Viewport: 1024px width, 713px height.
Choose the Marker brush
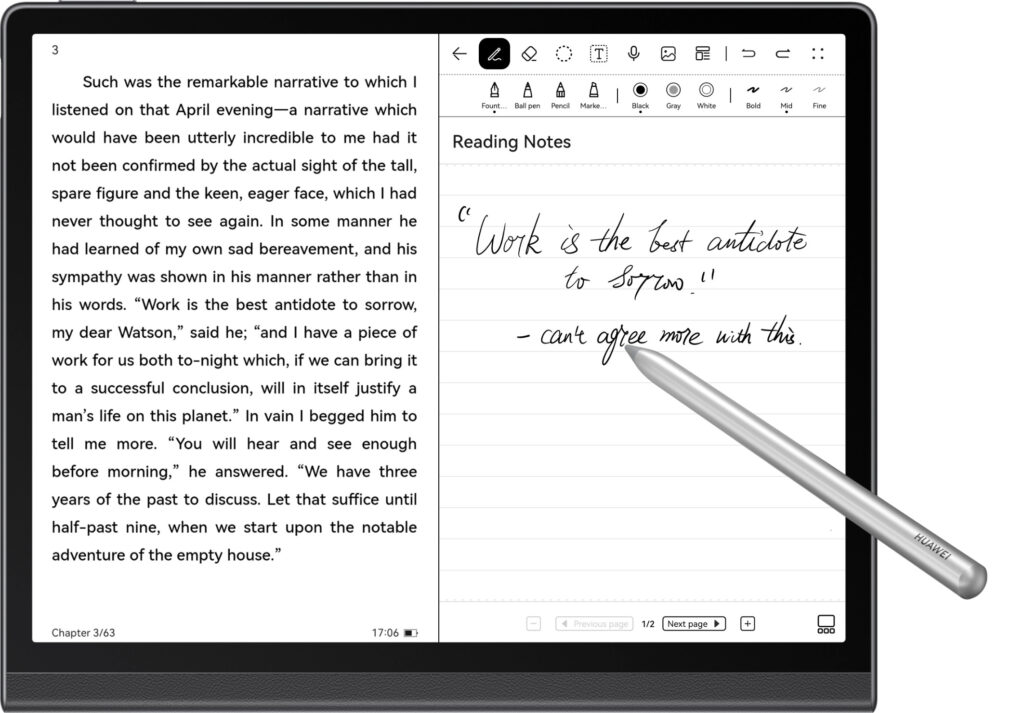(595, 96)
